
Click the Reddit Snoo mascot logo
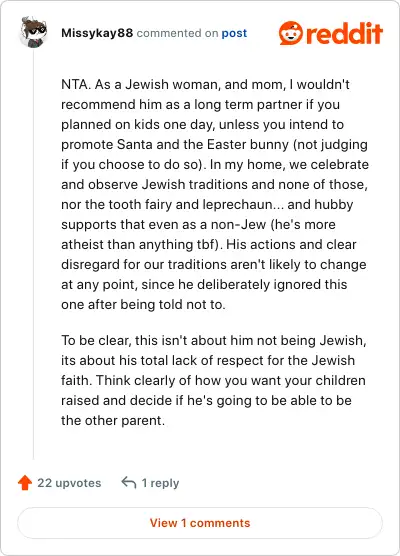(291, 33)
